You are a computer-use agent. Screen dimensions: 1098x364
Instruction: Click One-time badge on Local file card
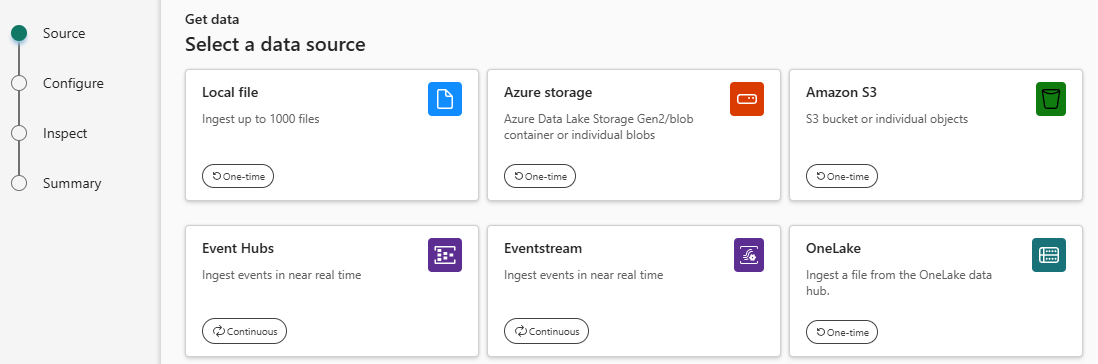(x=238, y=176)
